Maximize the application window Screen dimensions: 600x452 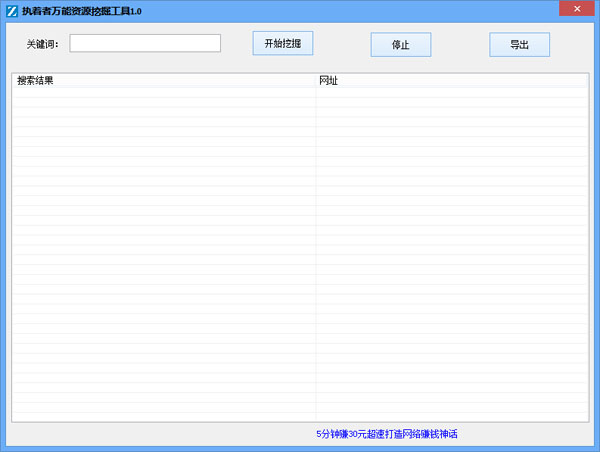point(543,8)
